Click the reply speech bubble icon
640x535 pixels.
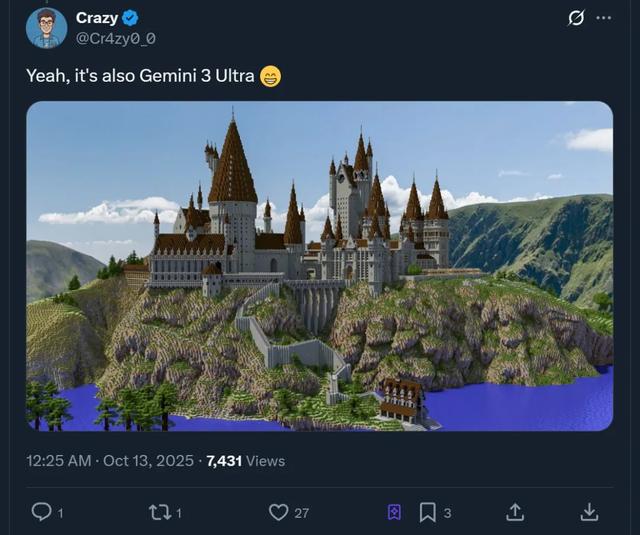point(41,512)
